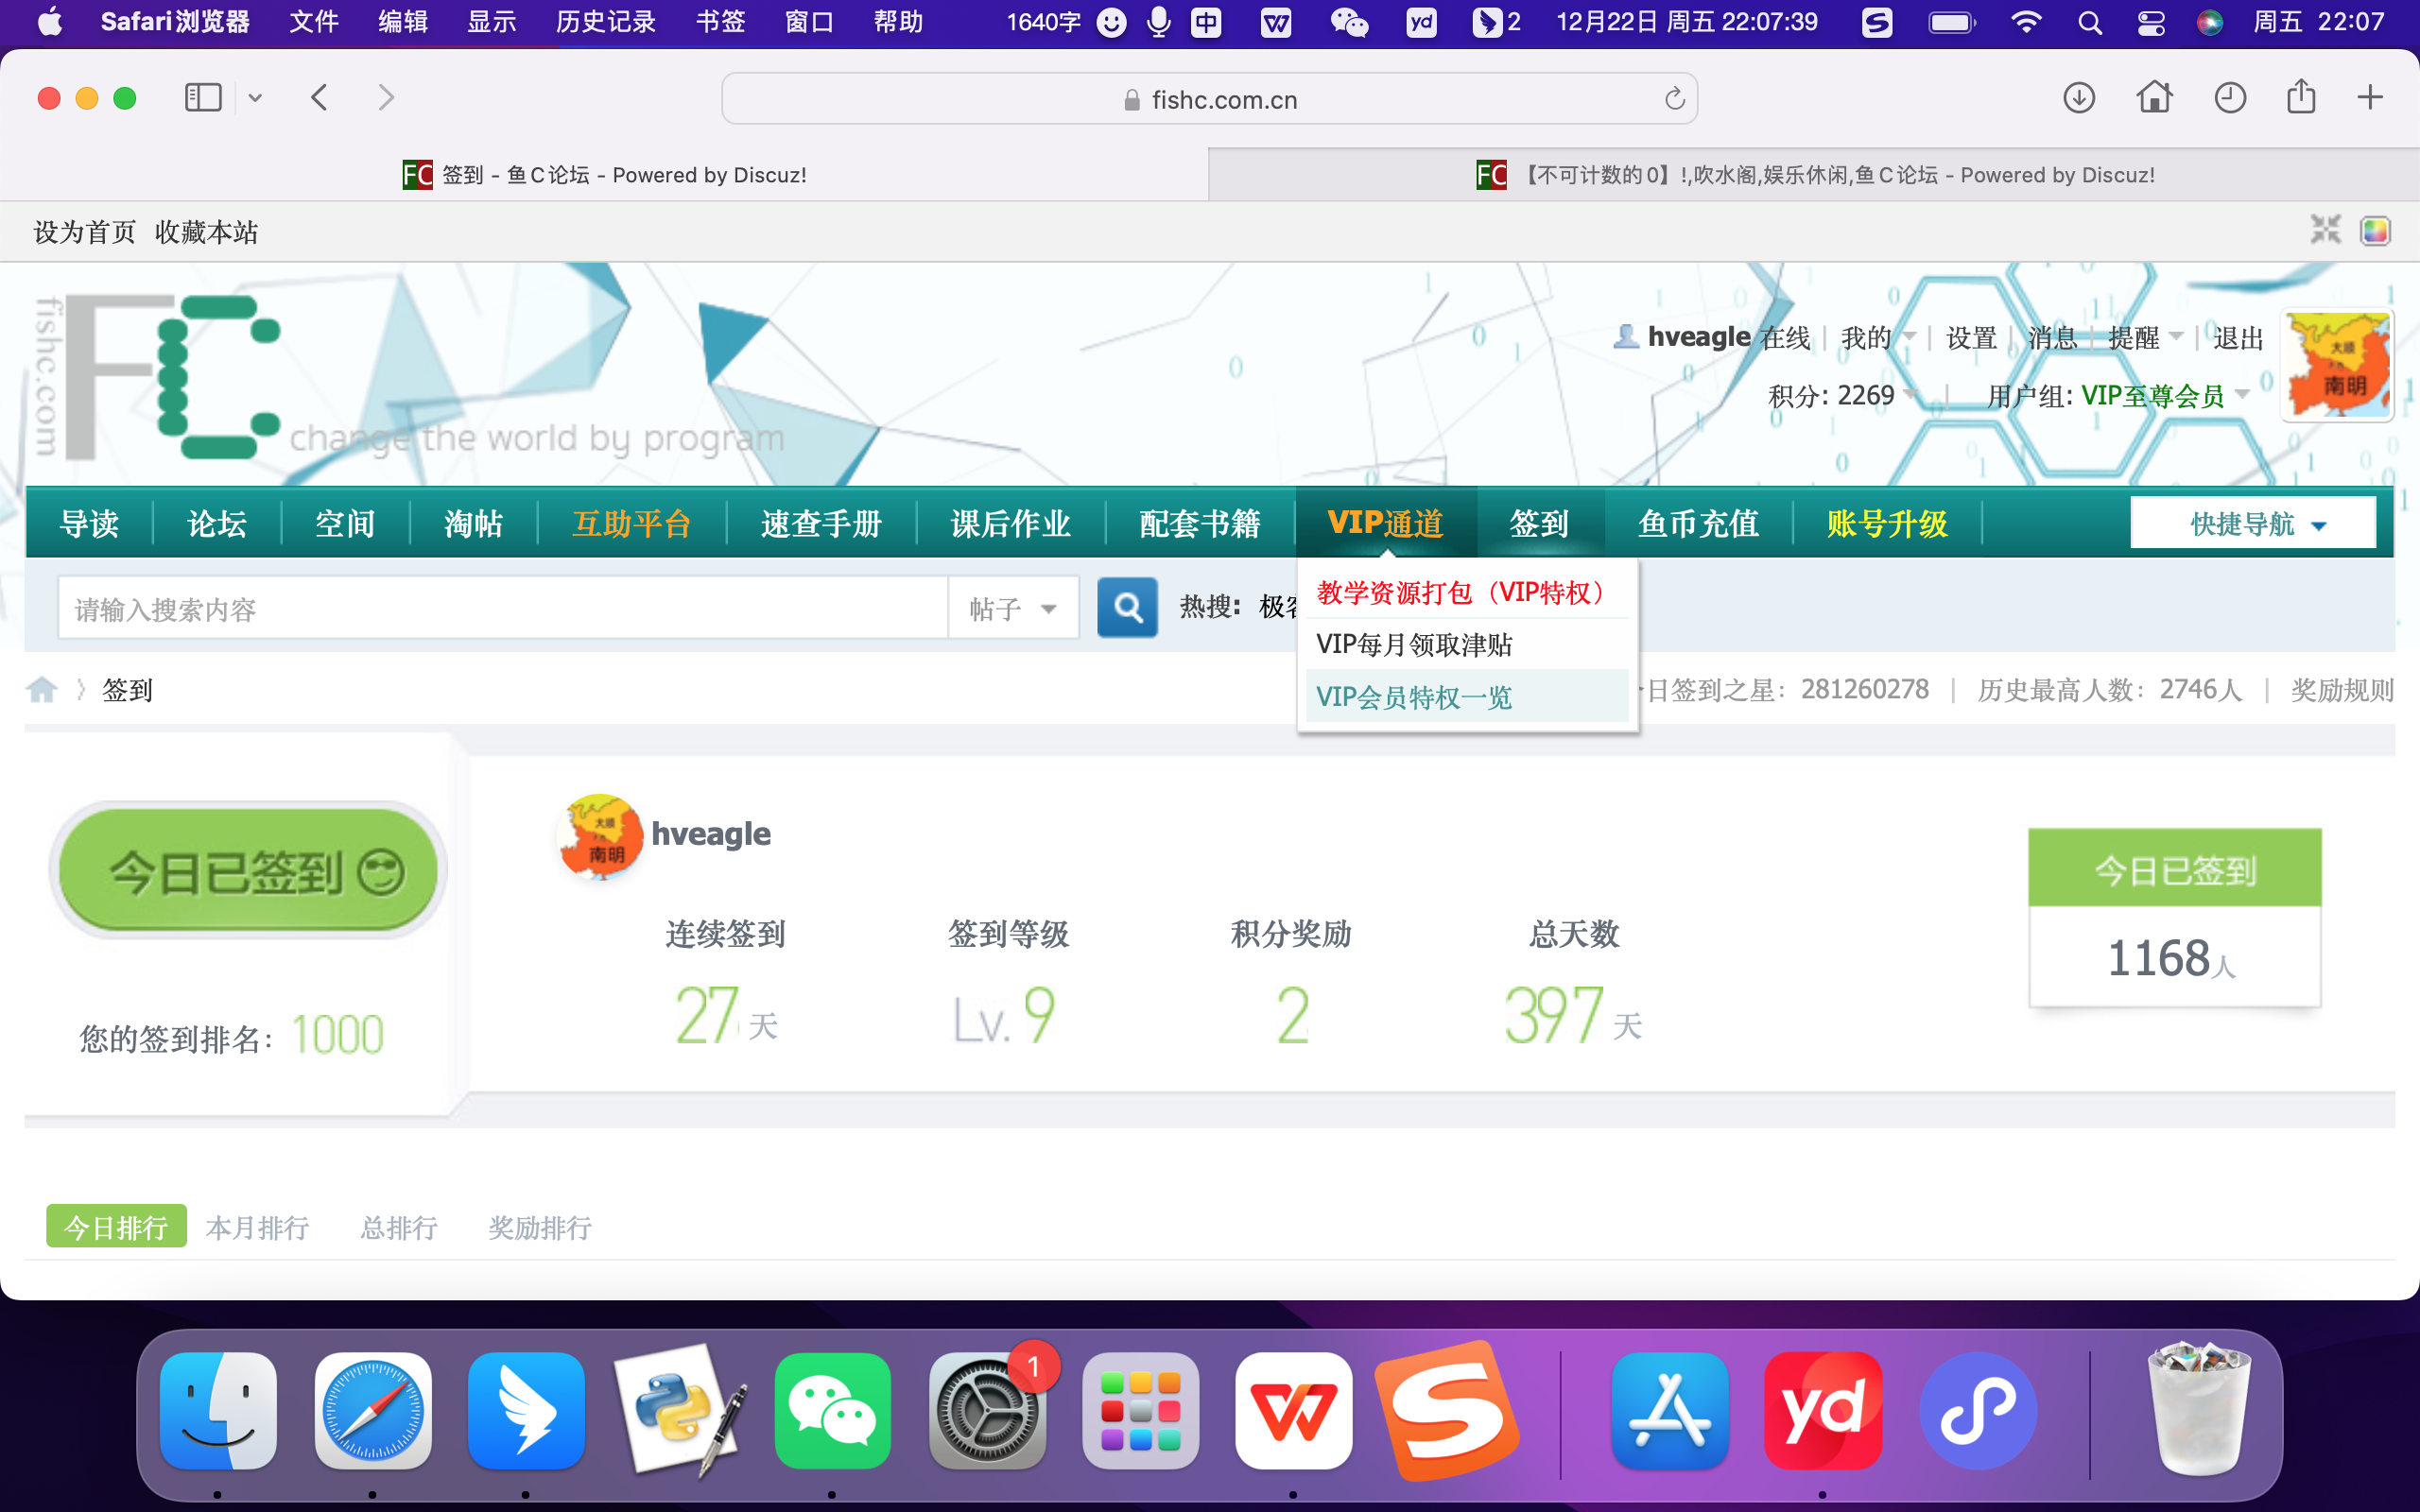The height and width of the screenshot is (1512, 2420).
Task: Expand the 积分: 2269 dropdown
Action: [x=1841, y=395]
